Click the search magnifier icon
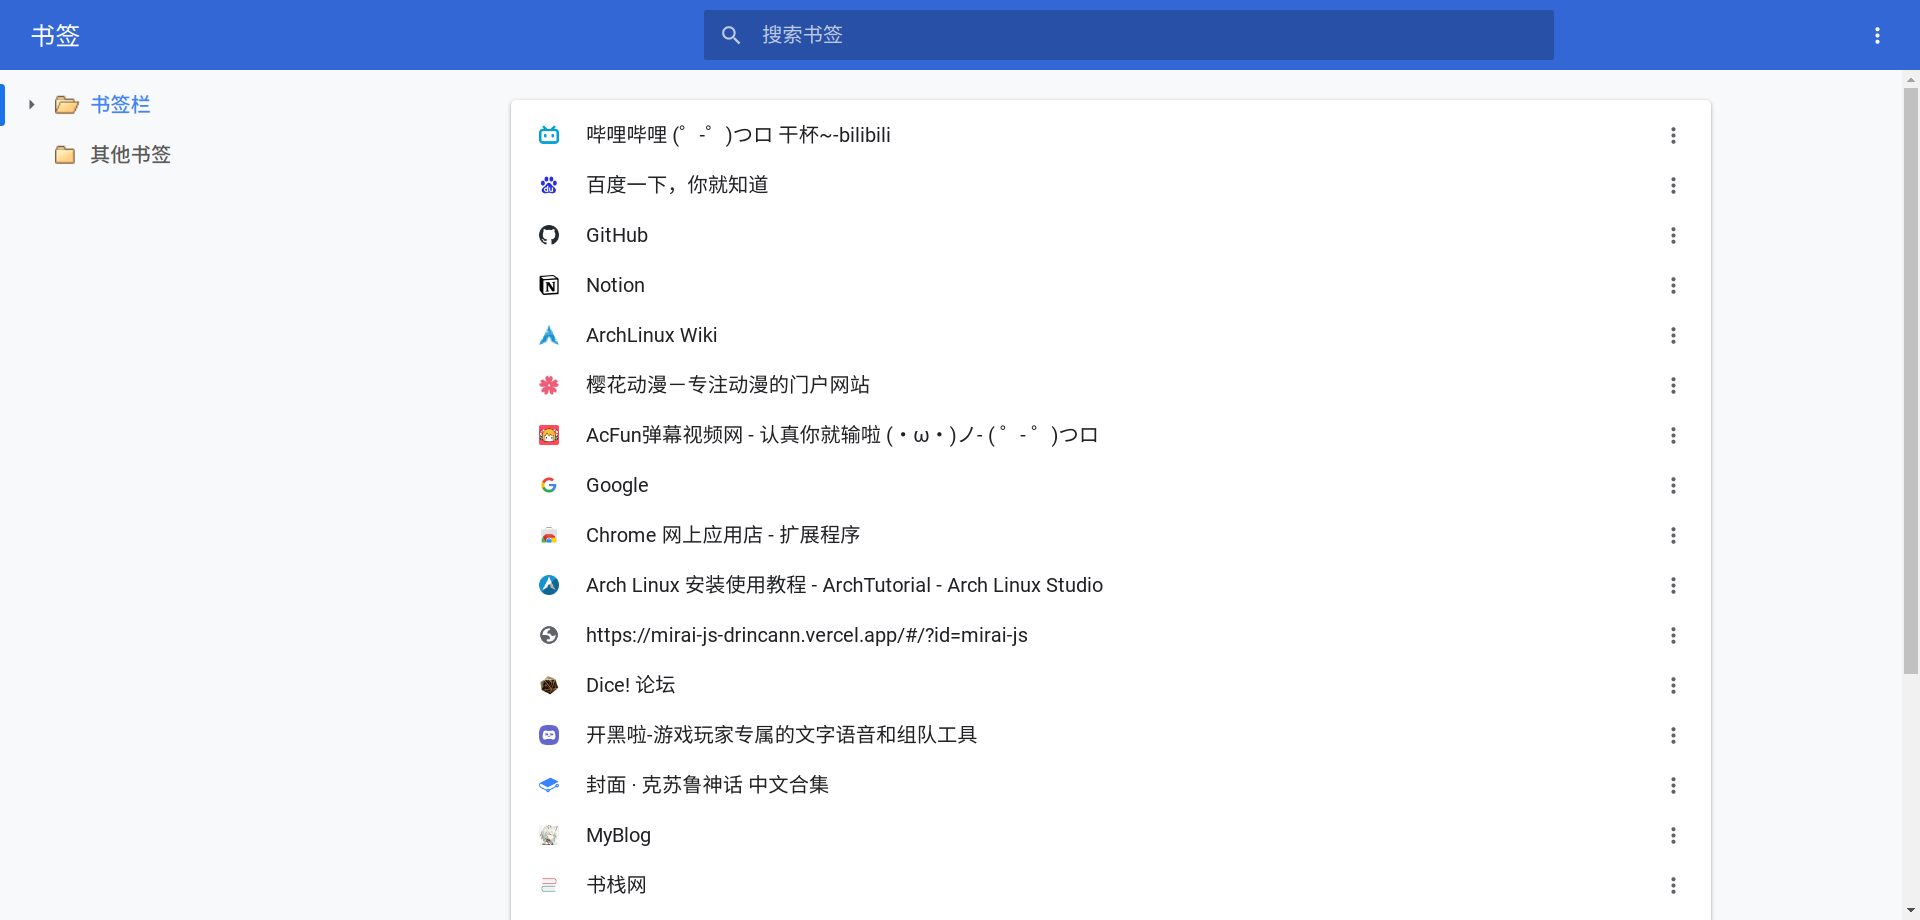Viewport: 1920px width, 920px height. point(731,35)
